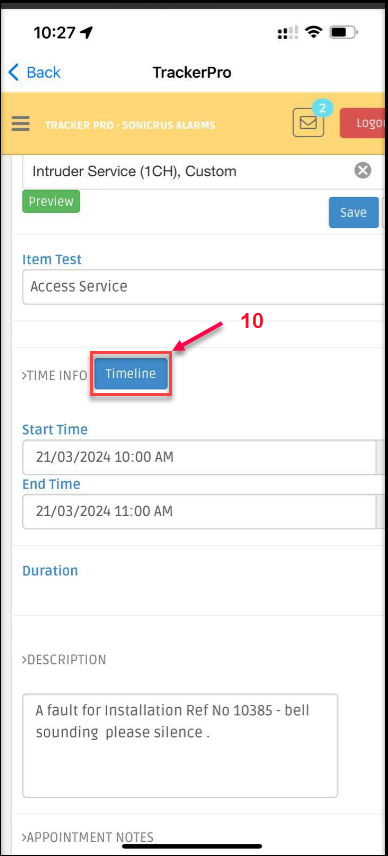
Task: Open the hamburger menu icon
Action: pos(21,124)
